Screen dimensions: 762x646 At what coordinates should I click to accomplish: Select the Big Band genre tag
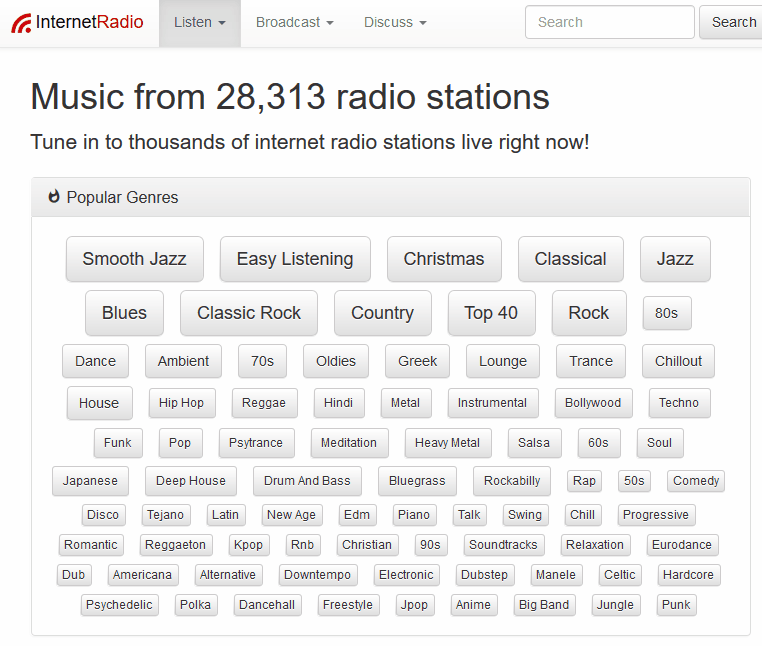[x=543, y=605]
